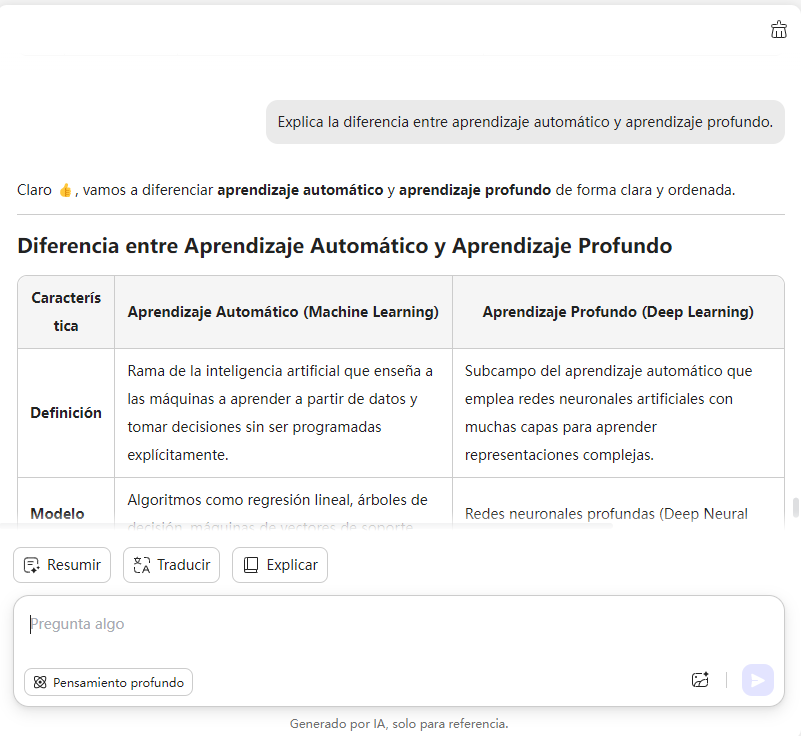The image size is (801, 736).
Task: Click the user's question message bubble
Action: click(x=525, y=122)
